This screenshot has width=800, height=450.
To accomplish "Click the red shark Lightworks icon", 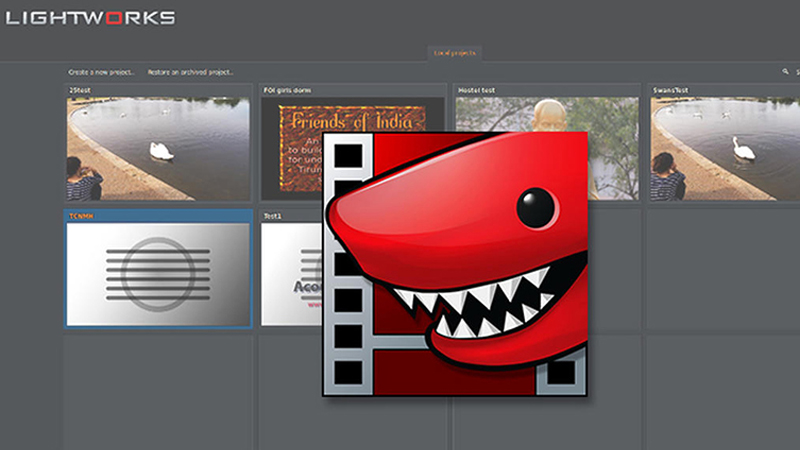I will pos(455,265).
